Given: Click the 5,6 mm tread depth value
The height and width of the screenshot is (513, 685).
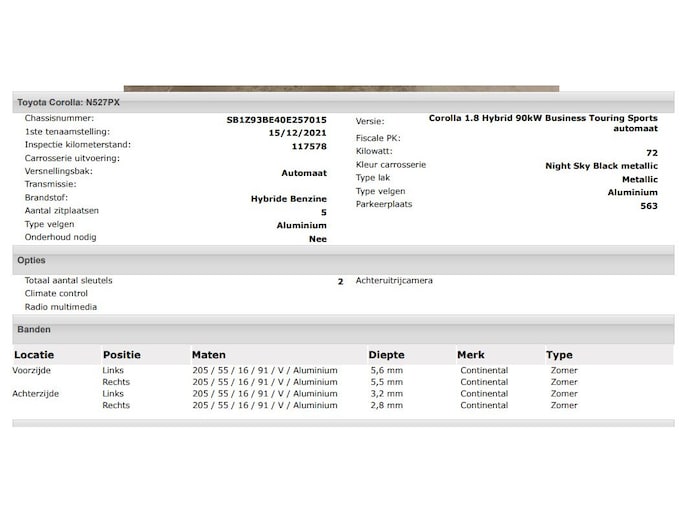Looking at the screenshot, I should pos(387,371).
